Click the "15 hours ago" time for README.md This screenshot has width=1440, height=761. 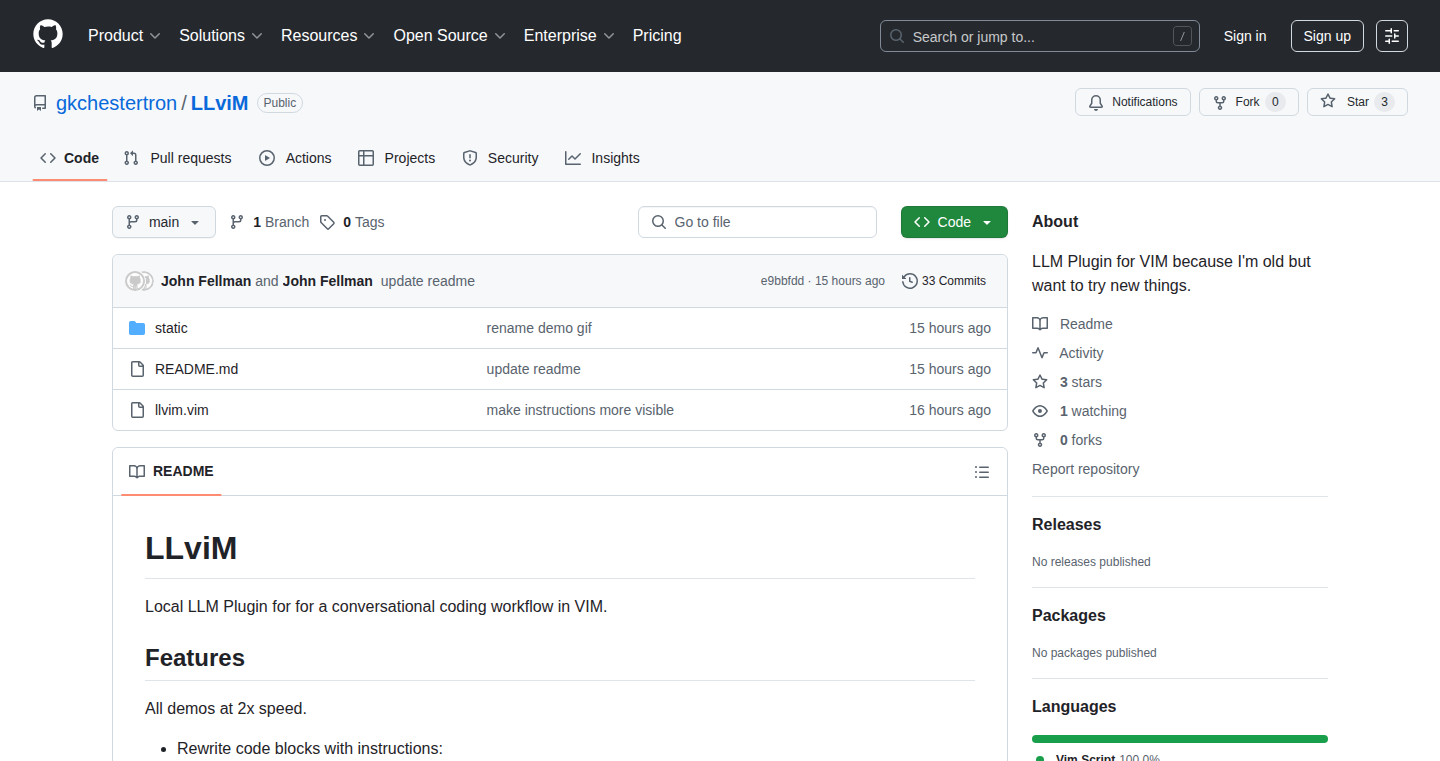[x=950, y=369]
